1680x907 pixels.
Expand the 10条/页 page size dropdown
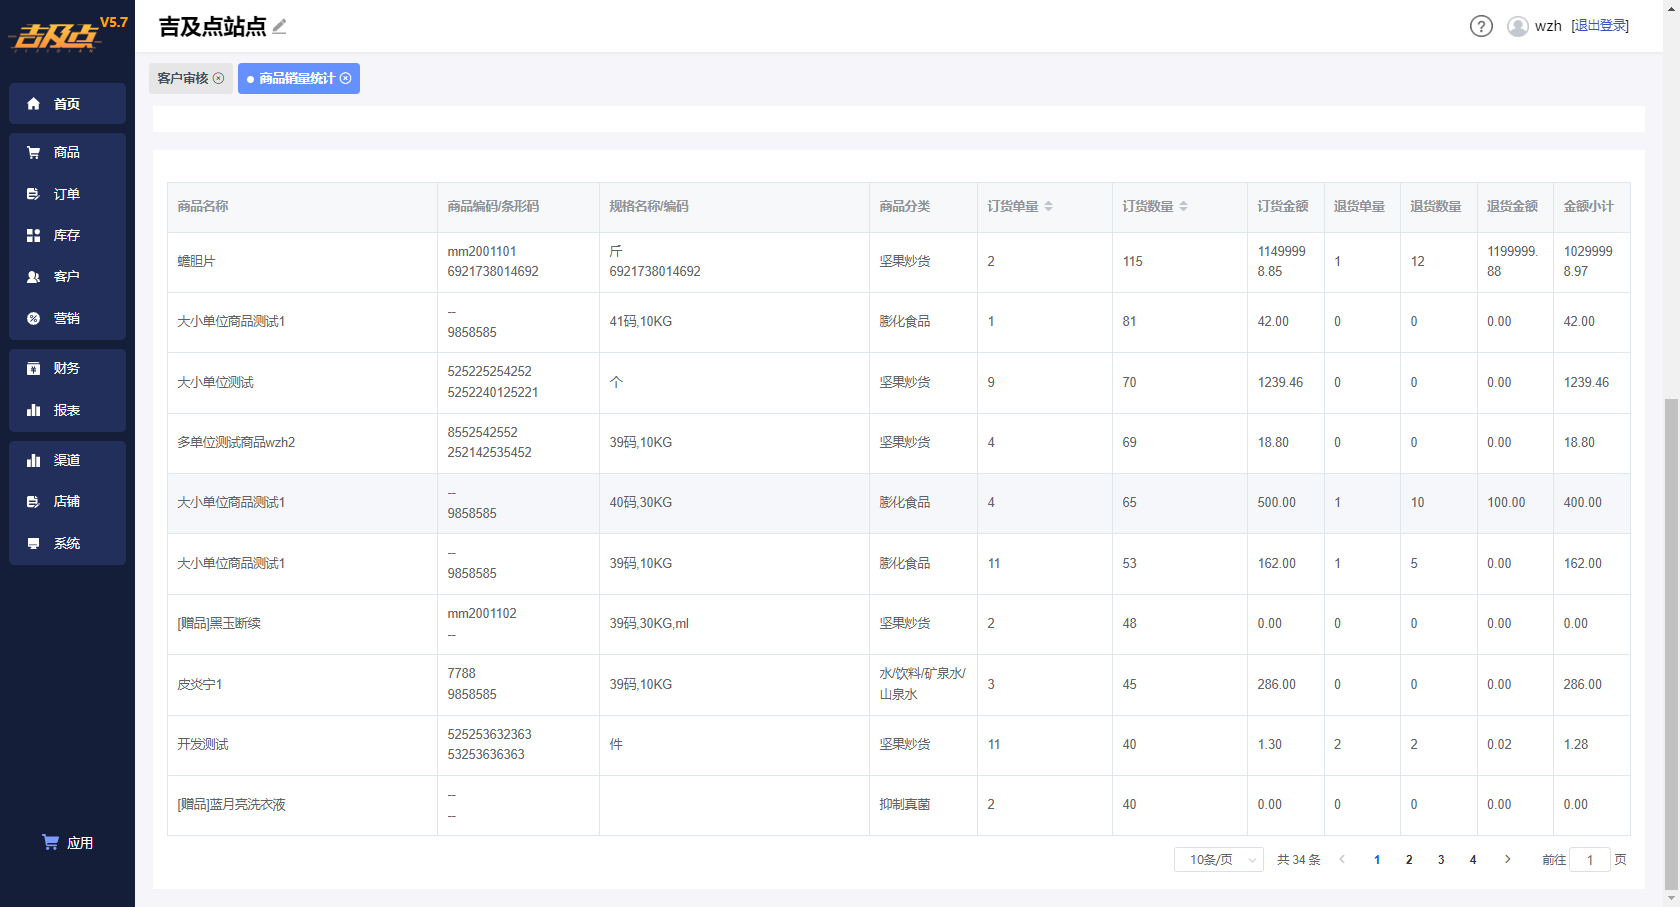pos(1219,860)
